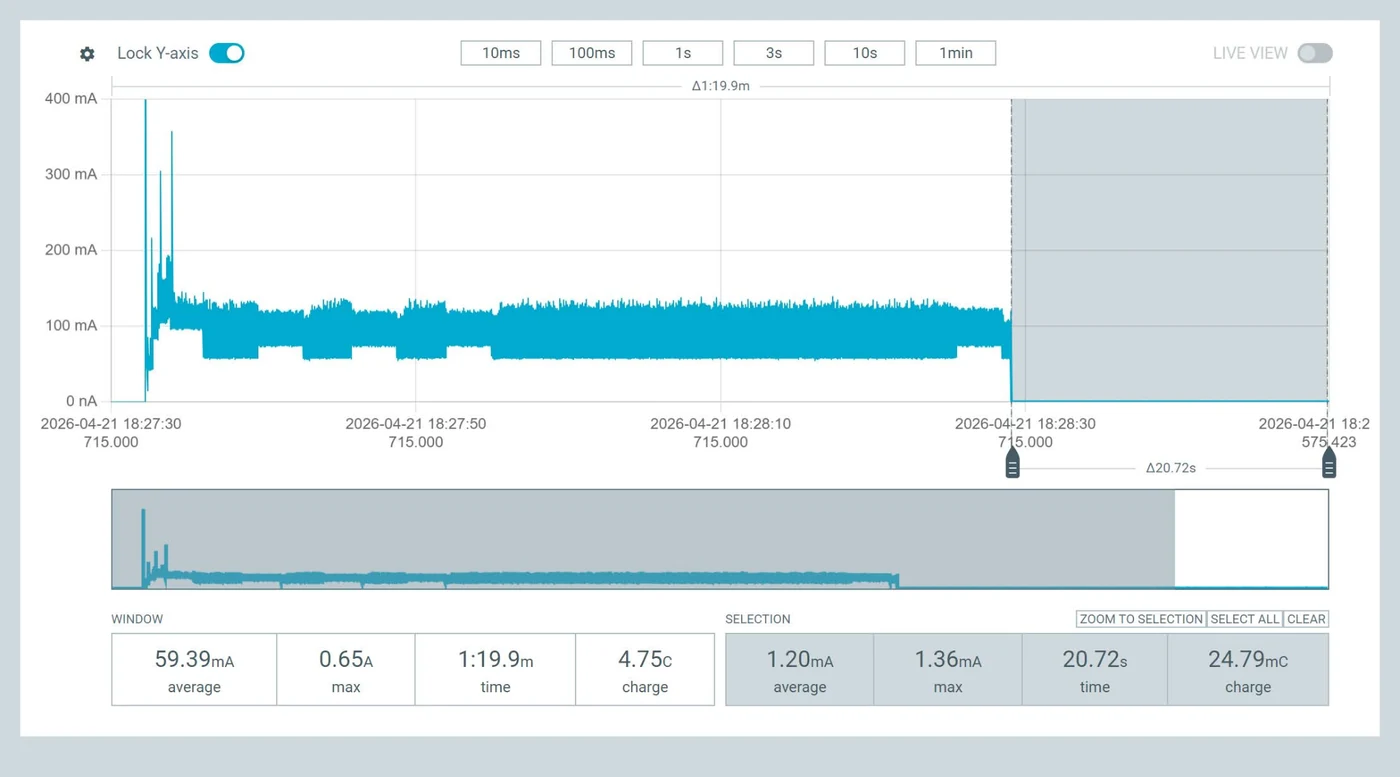Click the 18:28:30 timestamp label
Image resolution: width=1400 pixels, height=777 pixels.
coord(1025,432)
